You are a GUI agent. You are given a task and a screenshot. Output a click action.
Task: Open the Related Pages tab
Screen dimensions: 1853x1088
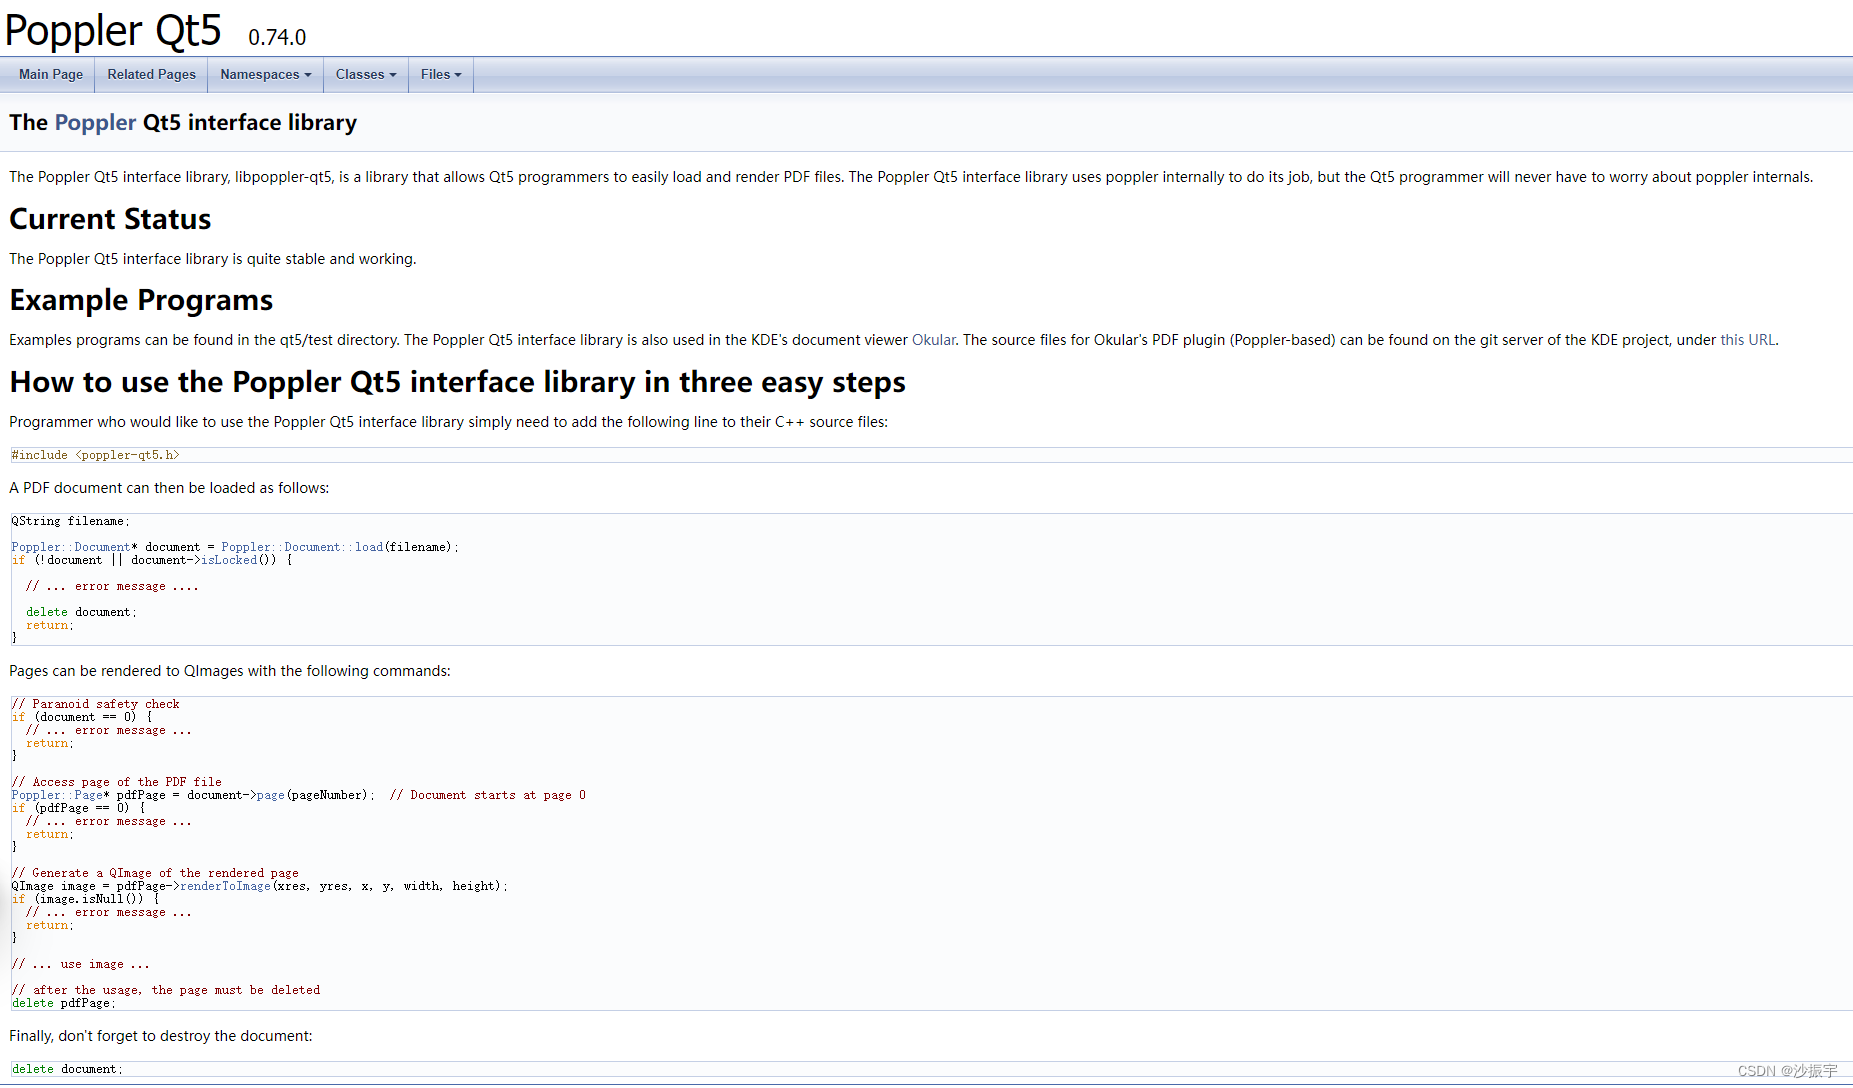click(152, 75)
